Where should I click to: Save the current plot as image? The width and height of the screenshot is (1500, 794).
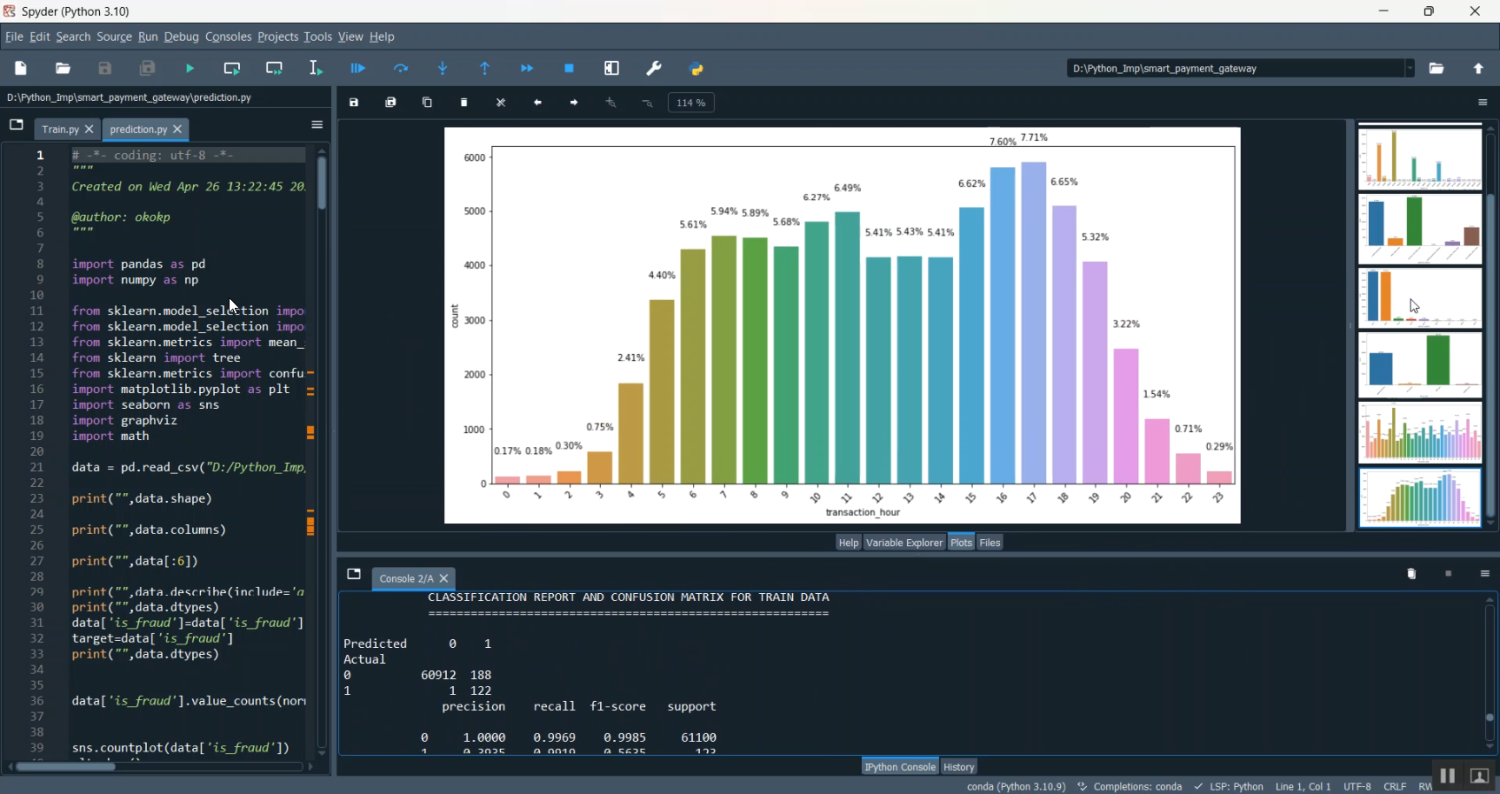point(353,101)
